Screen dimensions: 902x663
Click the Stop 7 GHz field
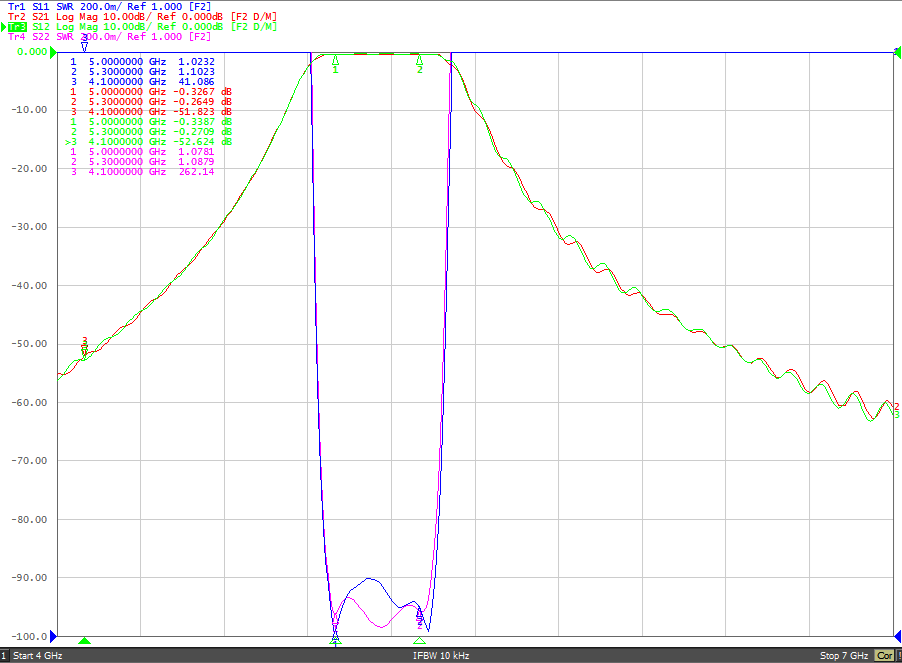(844, 656)
